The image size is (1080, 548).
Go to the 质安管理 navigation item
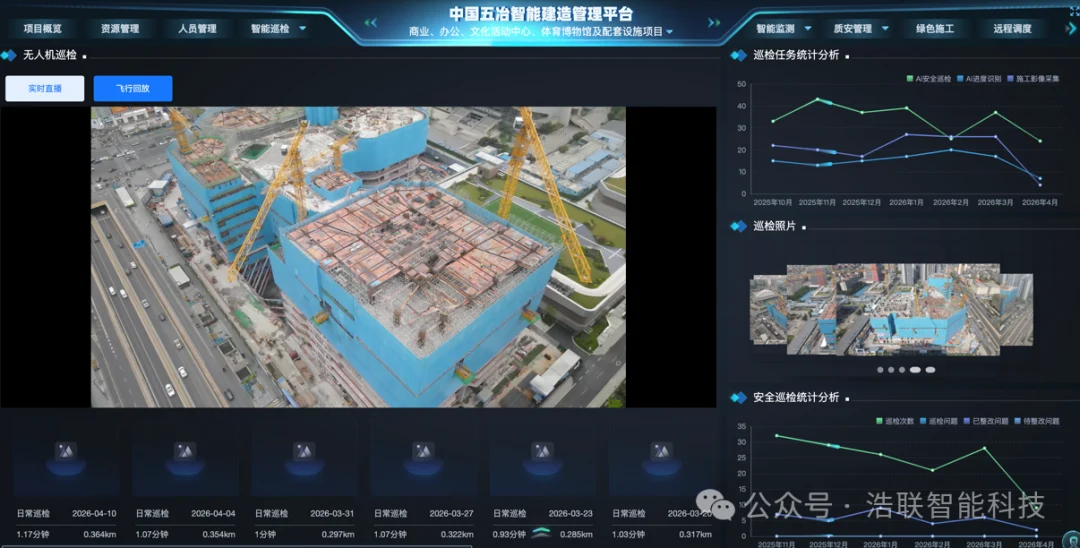click(853, 28)
